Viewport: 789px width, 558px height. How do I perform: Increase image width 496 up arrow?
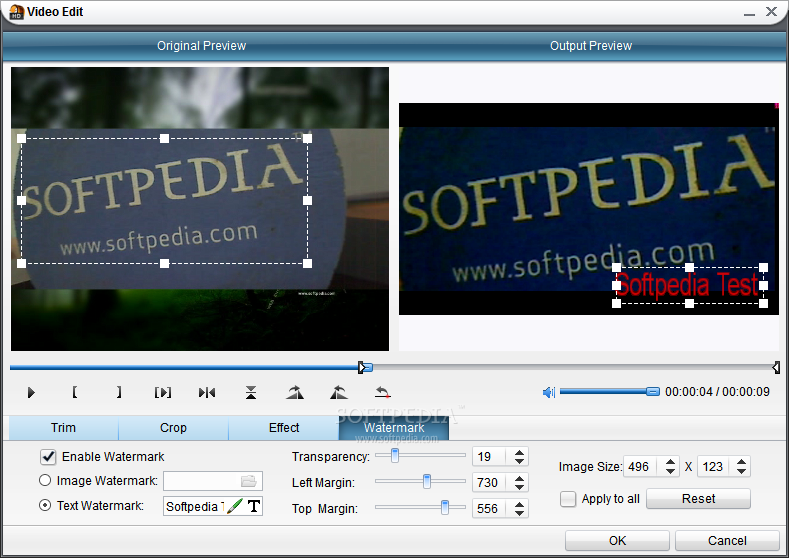coord(670,462)
